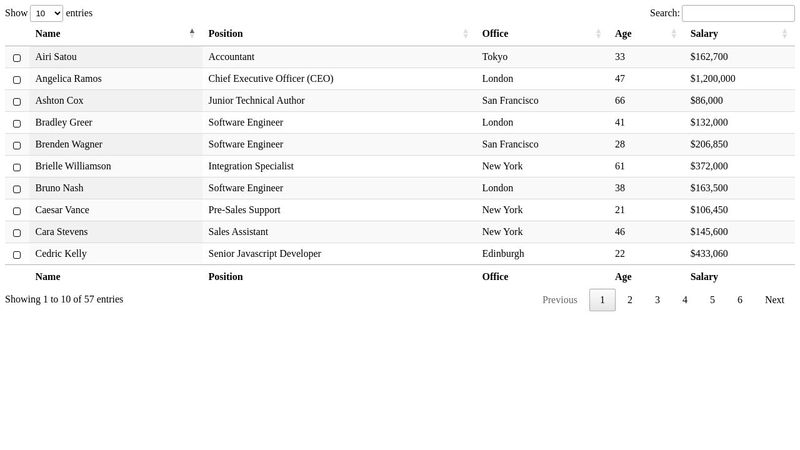Focus the Search input field

(738, 13)
